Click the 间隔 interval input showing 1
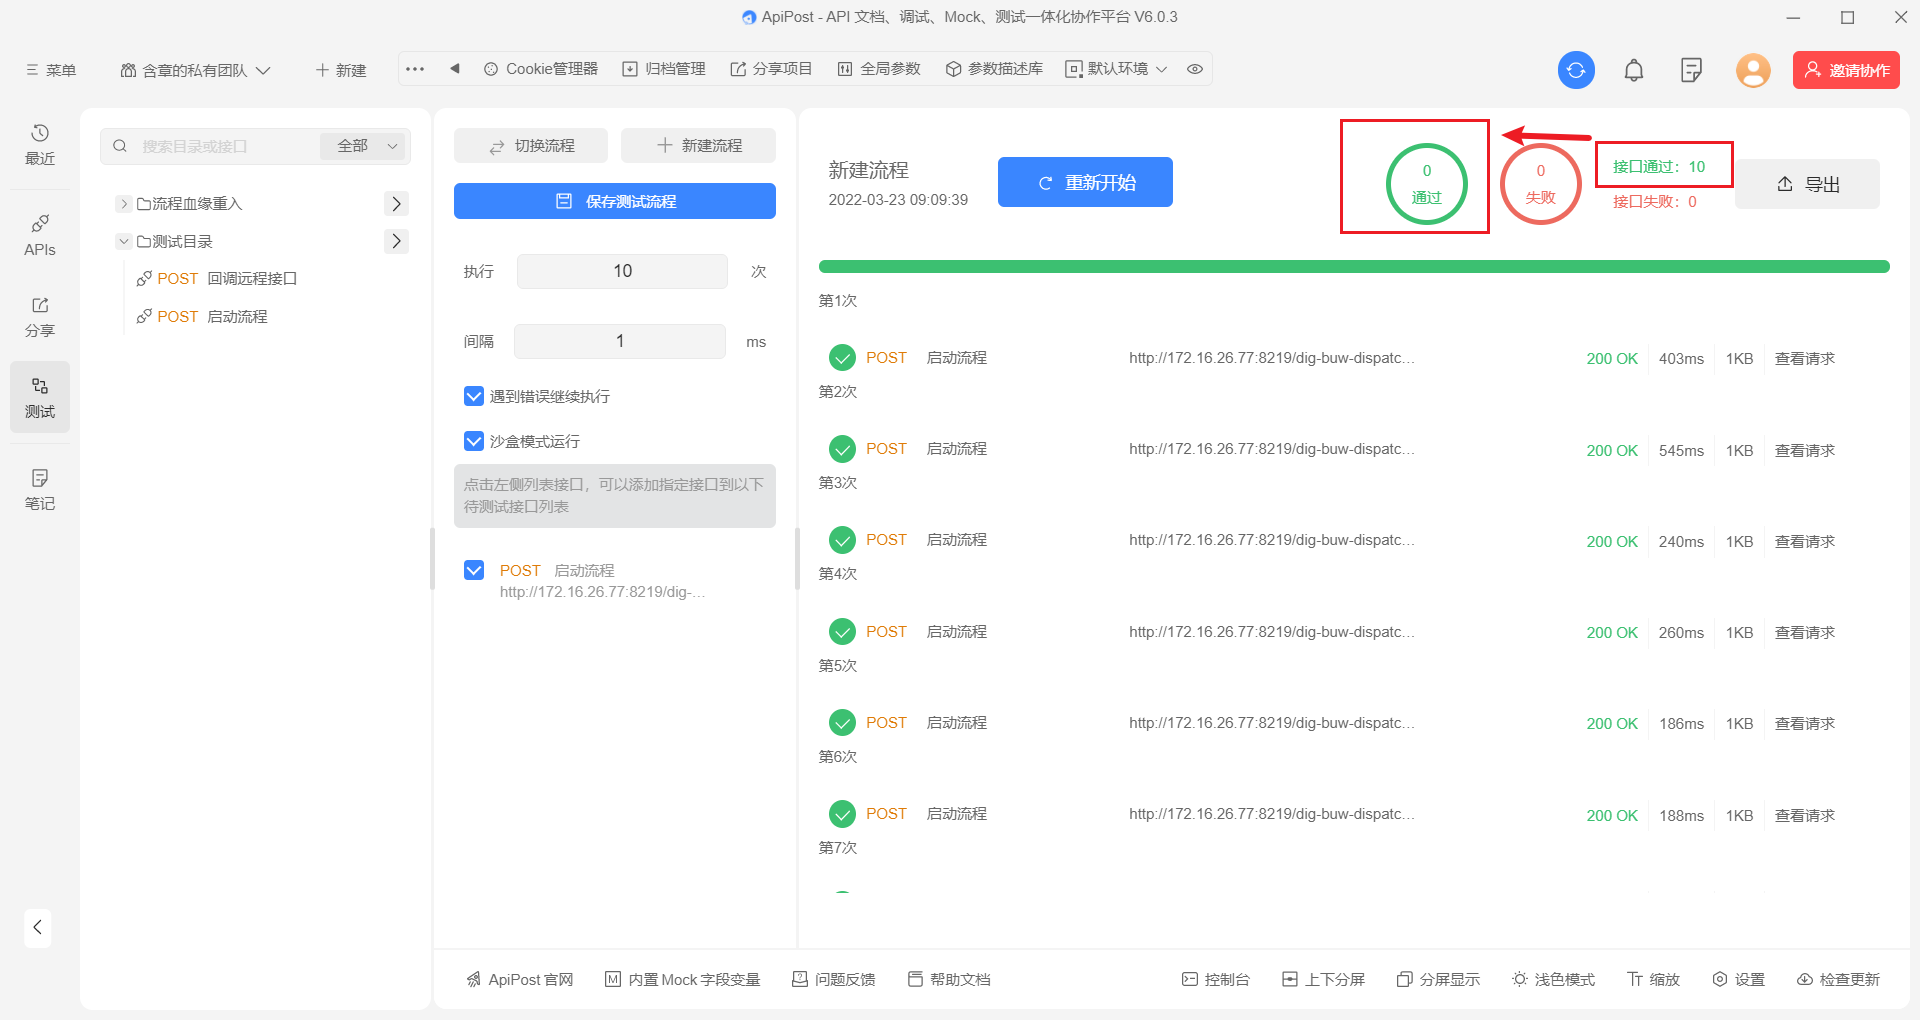 tap(620, 341)
